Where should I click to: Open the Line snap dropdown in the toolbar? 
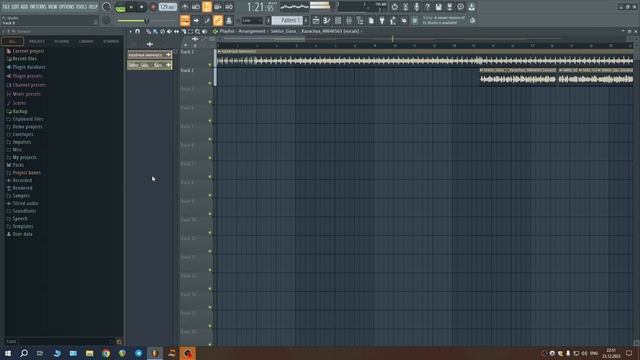tap(252, 20)
